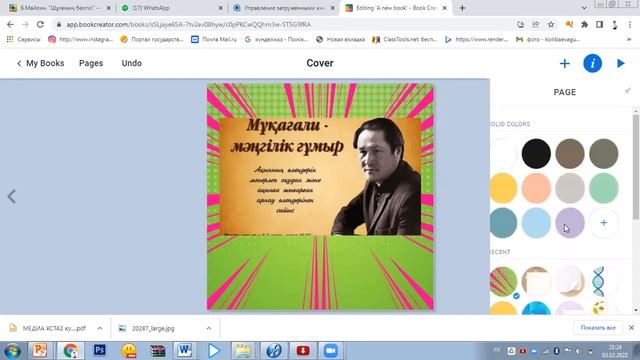Click the Undo button
The height and width of the screenshot is (360, 640).
[131, 63]
